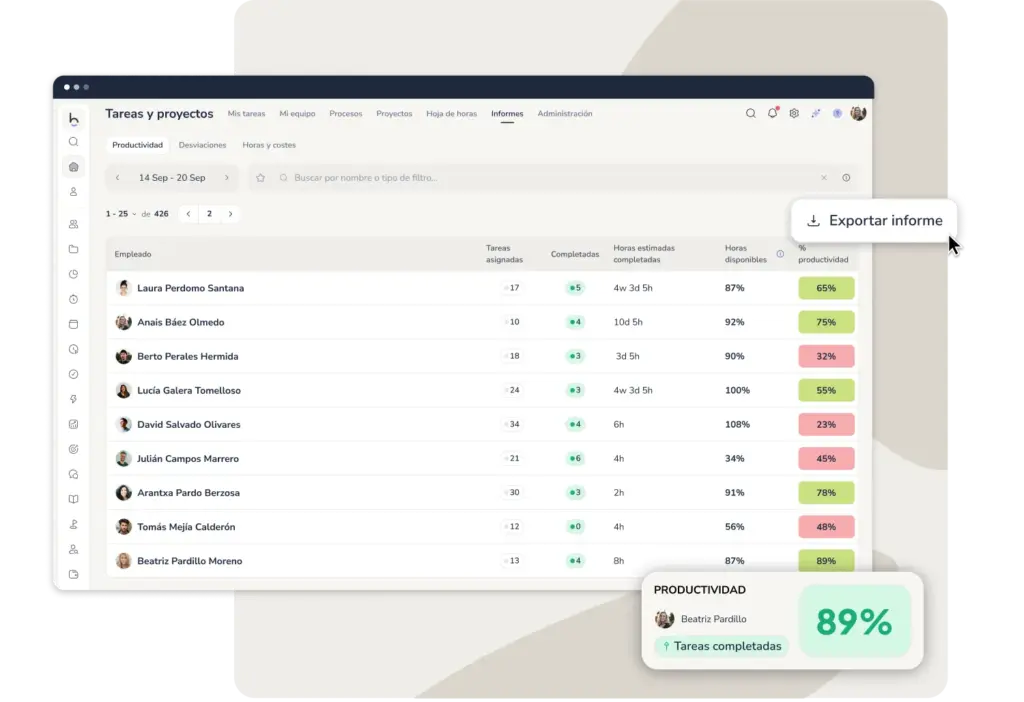Click the app logo in the sidebar
The width and height of the screenshot is (1024, 702).
[74, 118]
